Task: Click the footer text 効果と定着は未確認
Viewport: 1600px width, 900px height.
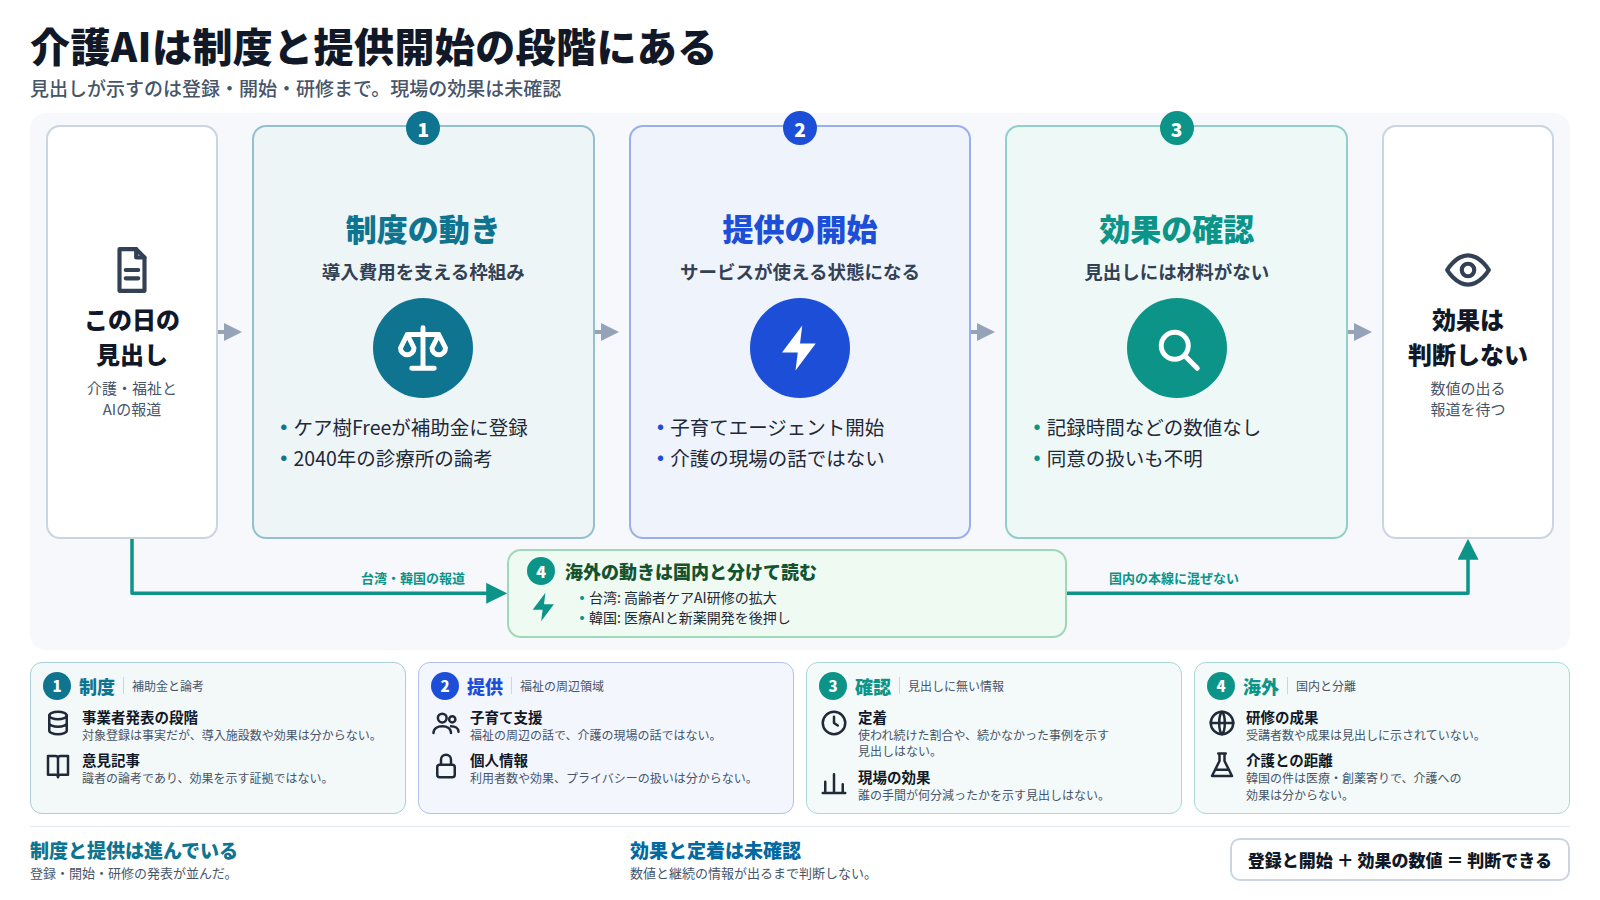Action: click(x=716, y=851)
